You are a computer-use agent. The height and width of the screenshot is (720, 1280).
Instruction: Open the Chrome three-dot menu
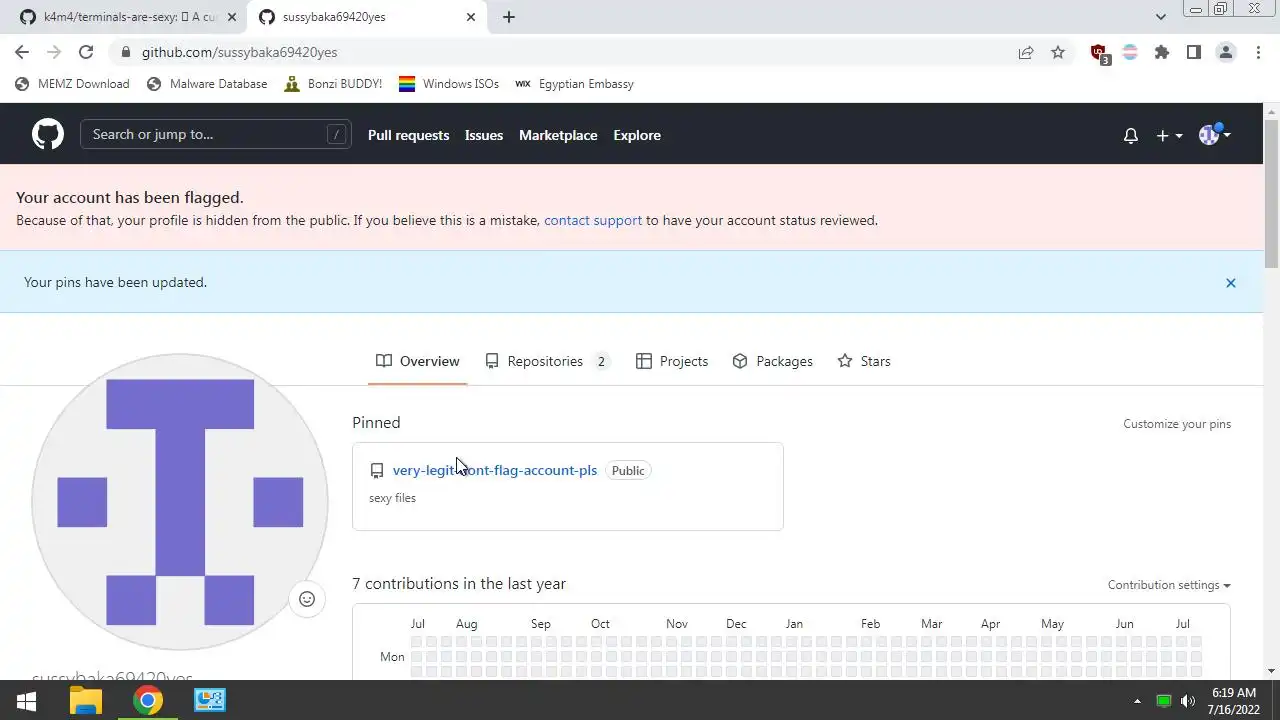click(1258, 52)
